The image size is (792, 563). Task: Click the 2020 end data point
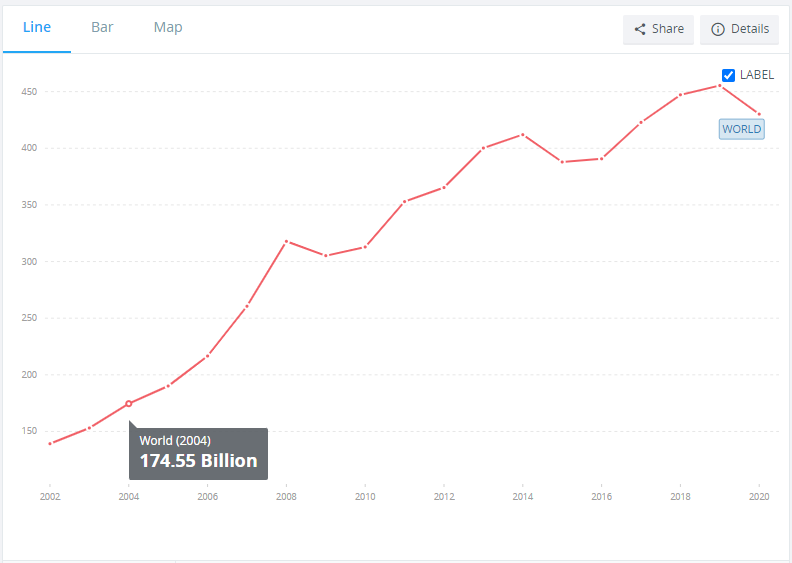point(760,114)
